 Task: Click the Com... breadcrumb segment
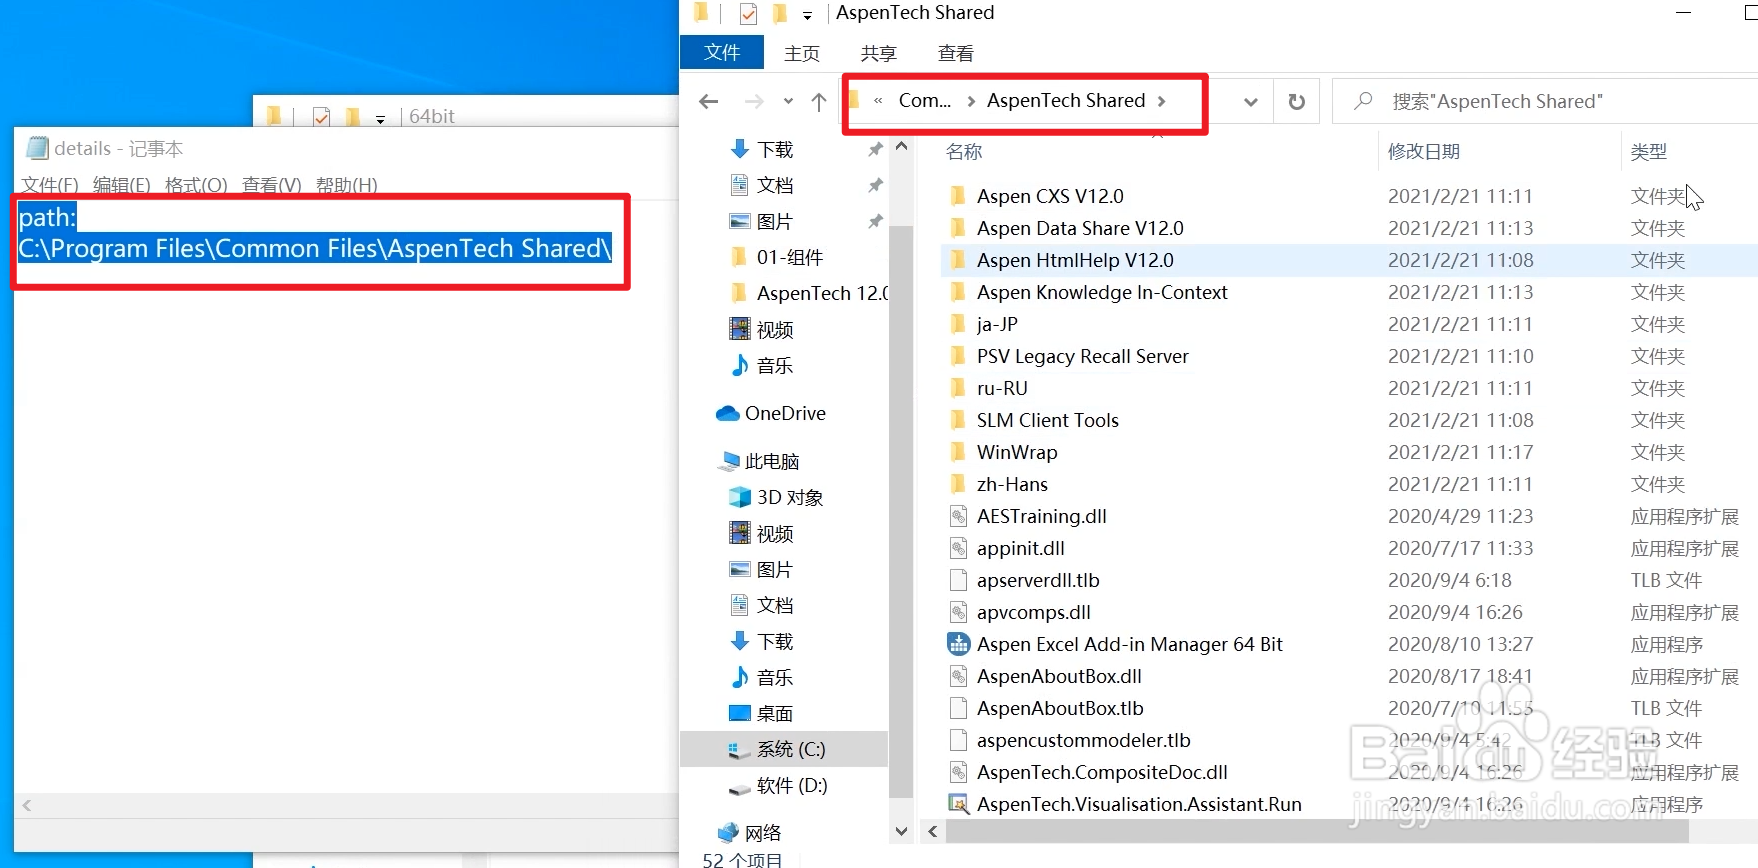925,100
